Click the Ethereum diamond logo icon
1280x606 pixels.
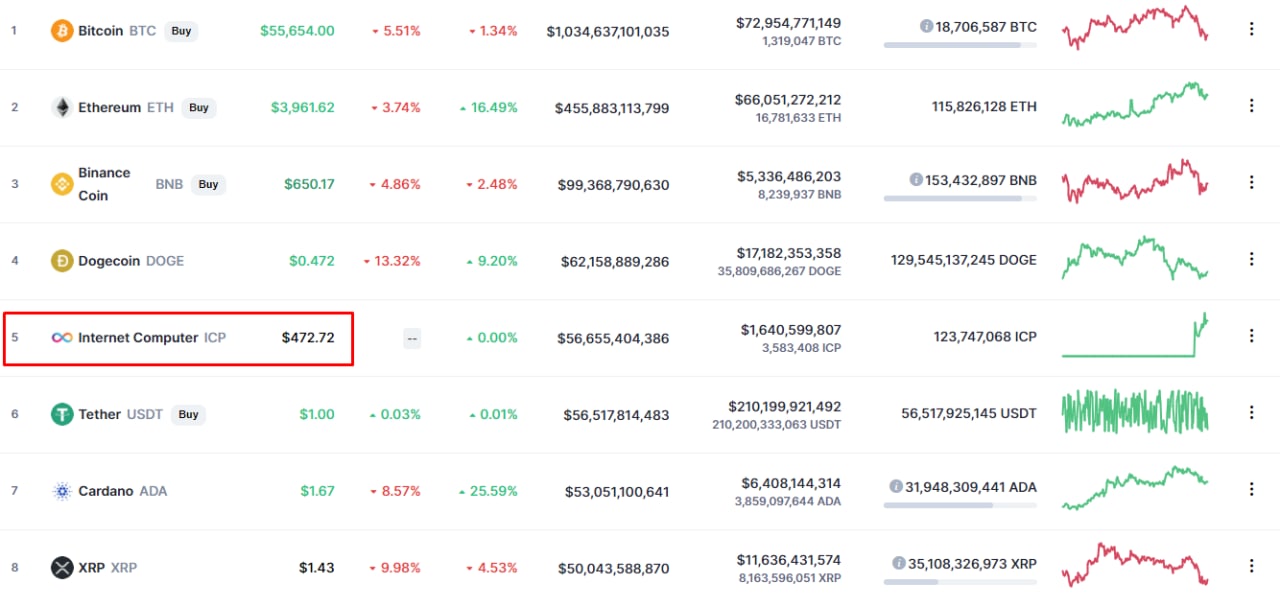click(x=62, y=108)
